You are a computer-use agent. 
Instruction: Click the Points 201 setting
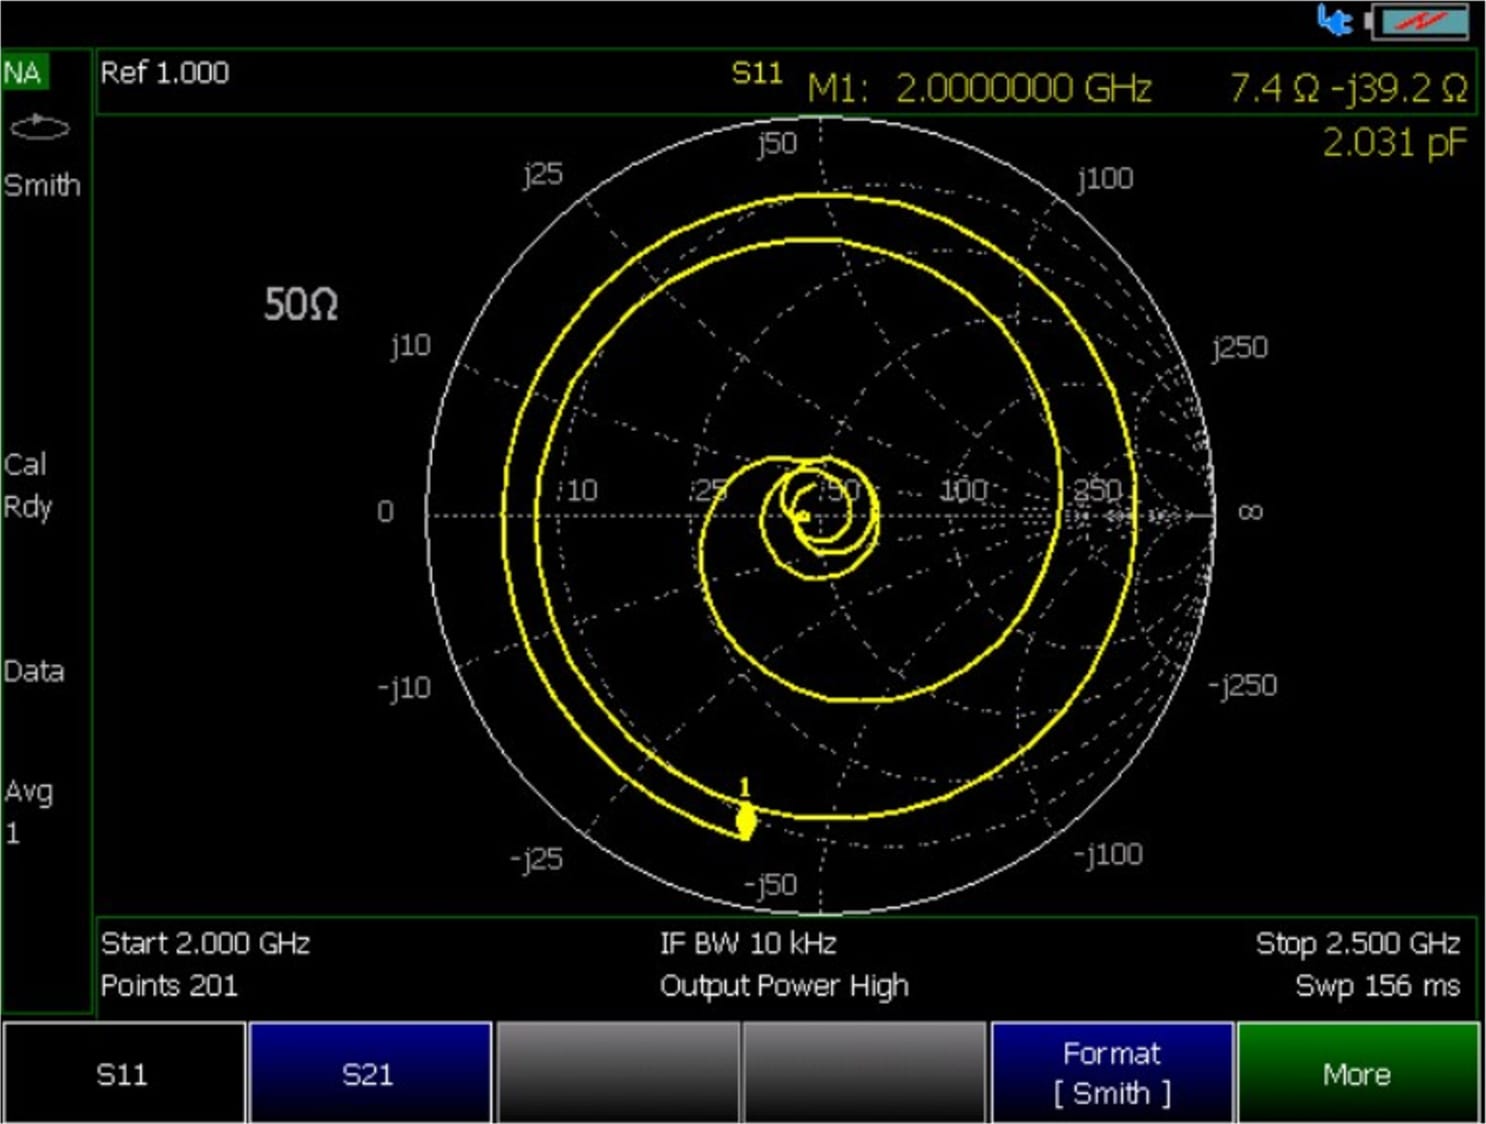click(169, 986)
